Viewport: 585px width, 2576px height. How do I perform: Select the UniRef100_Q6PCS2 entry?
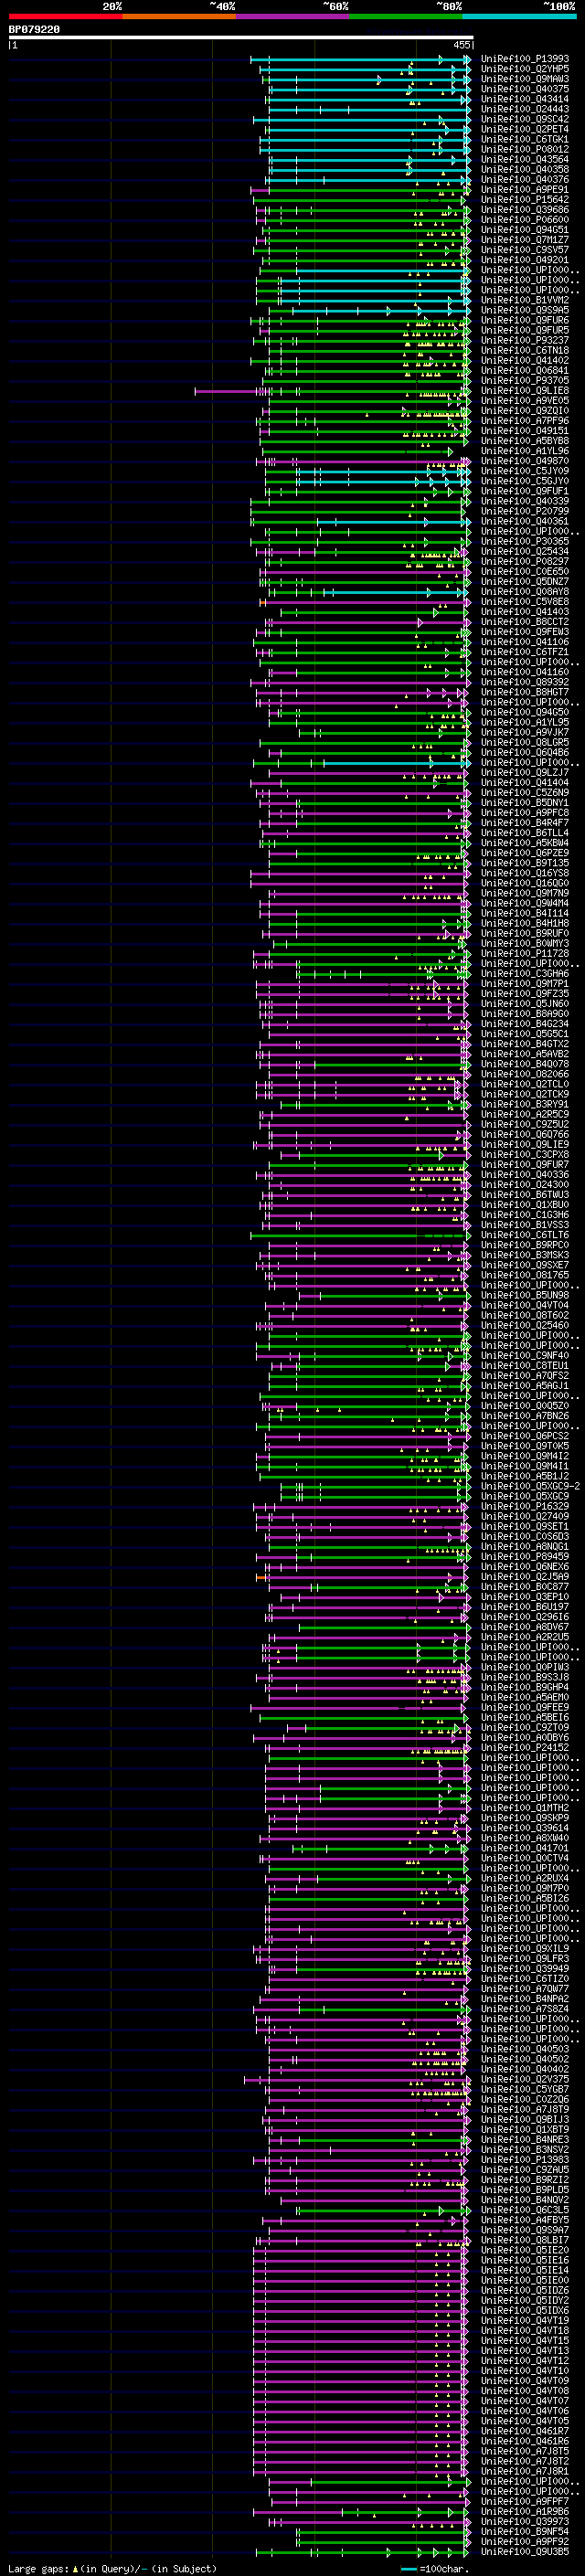pyautogui.click(x=525, y=1436)
